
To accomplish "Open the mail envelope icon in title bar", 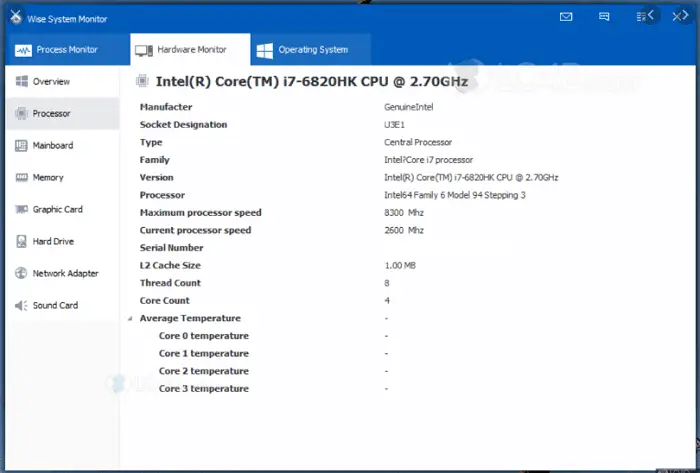I will 566,17.
